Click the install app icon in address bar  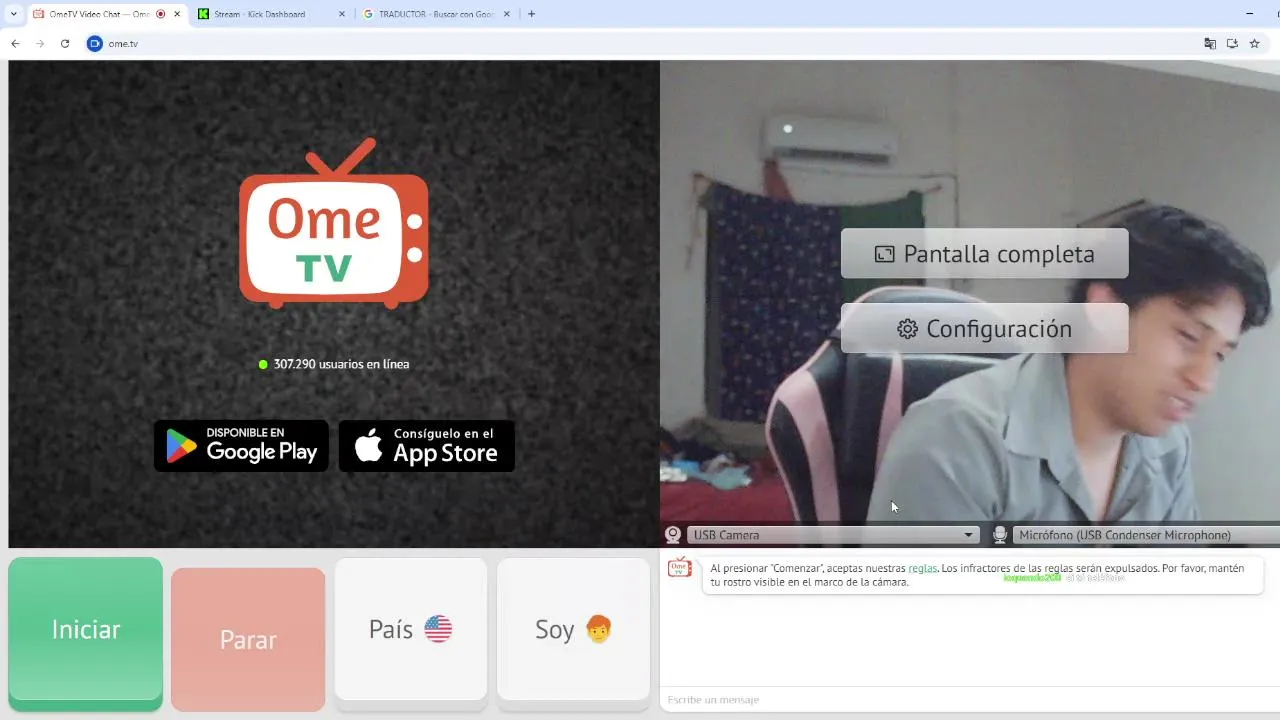[x=1232, y=44]
